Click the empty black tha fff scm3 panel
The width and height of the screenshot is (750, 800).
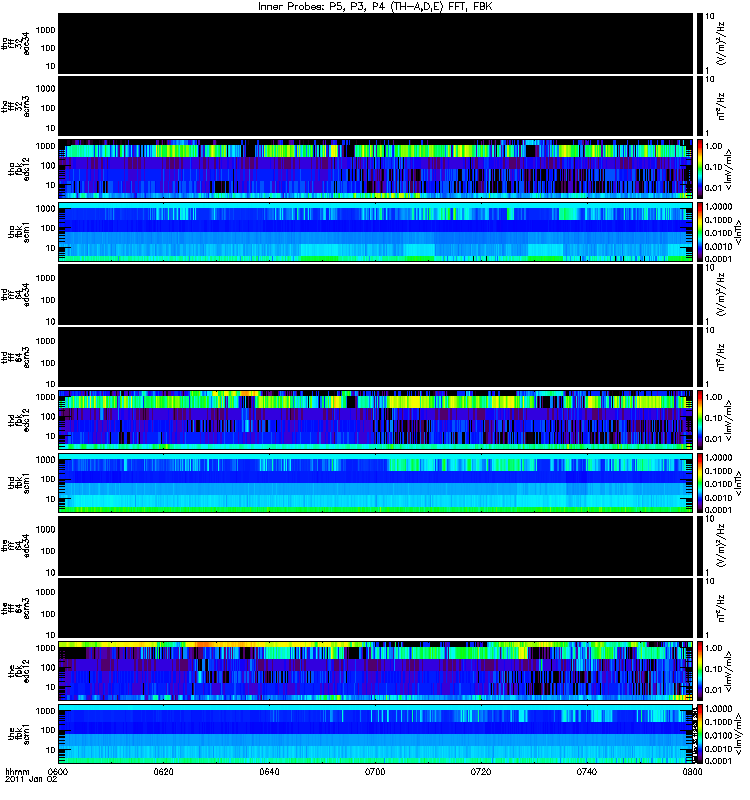coord(375,106)
